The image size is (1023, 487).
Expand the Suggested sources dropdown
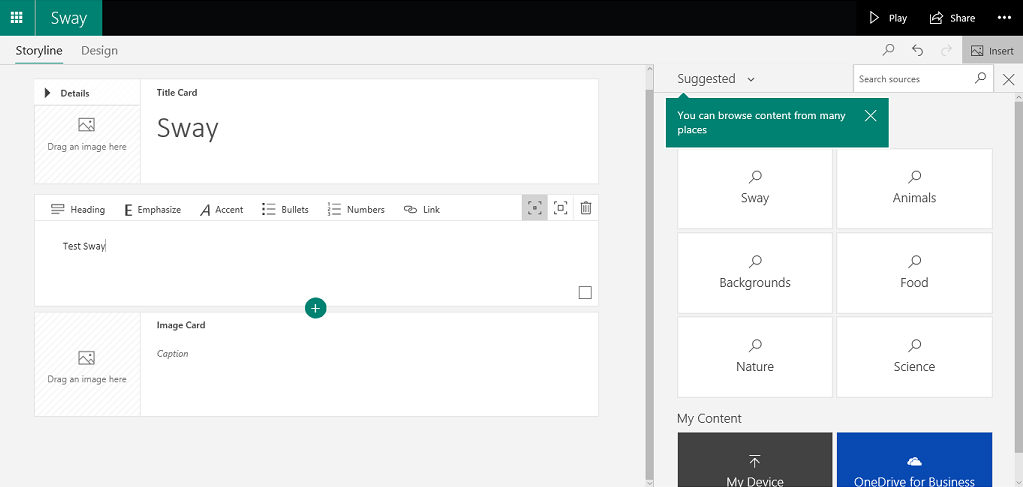click(716, 79)
